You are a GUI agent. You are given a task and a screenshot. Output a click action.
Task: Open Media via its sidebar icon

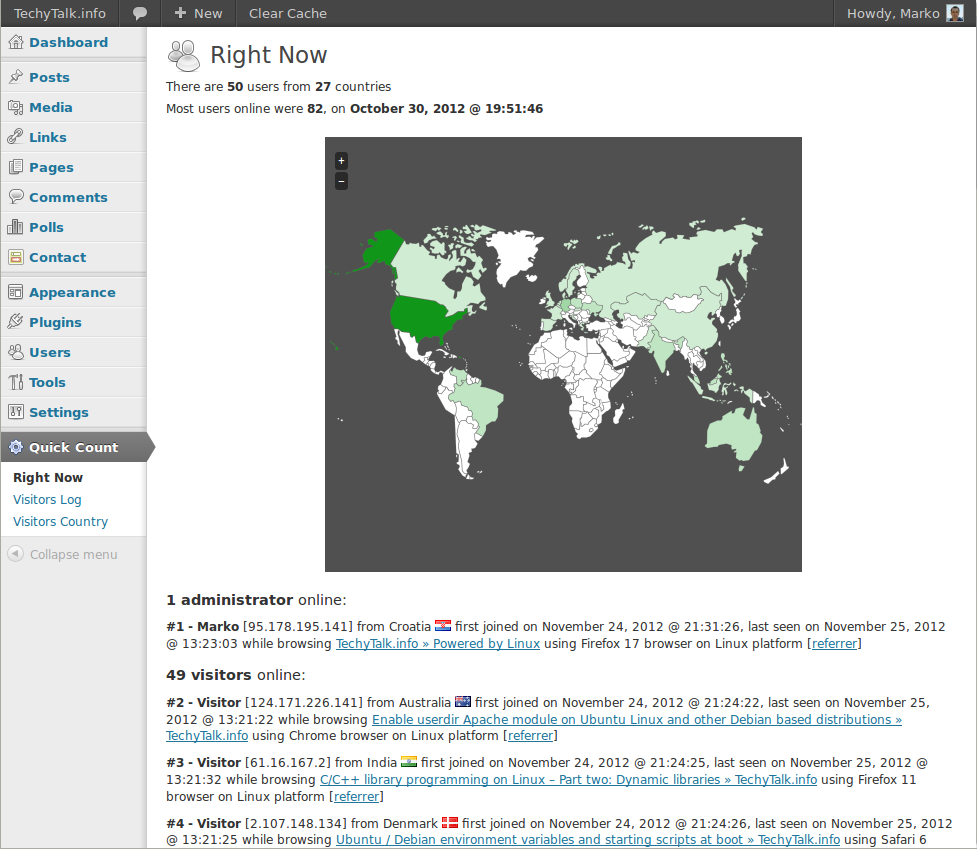tap(16, 107)
